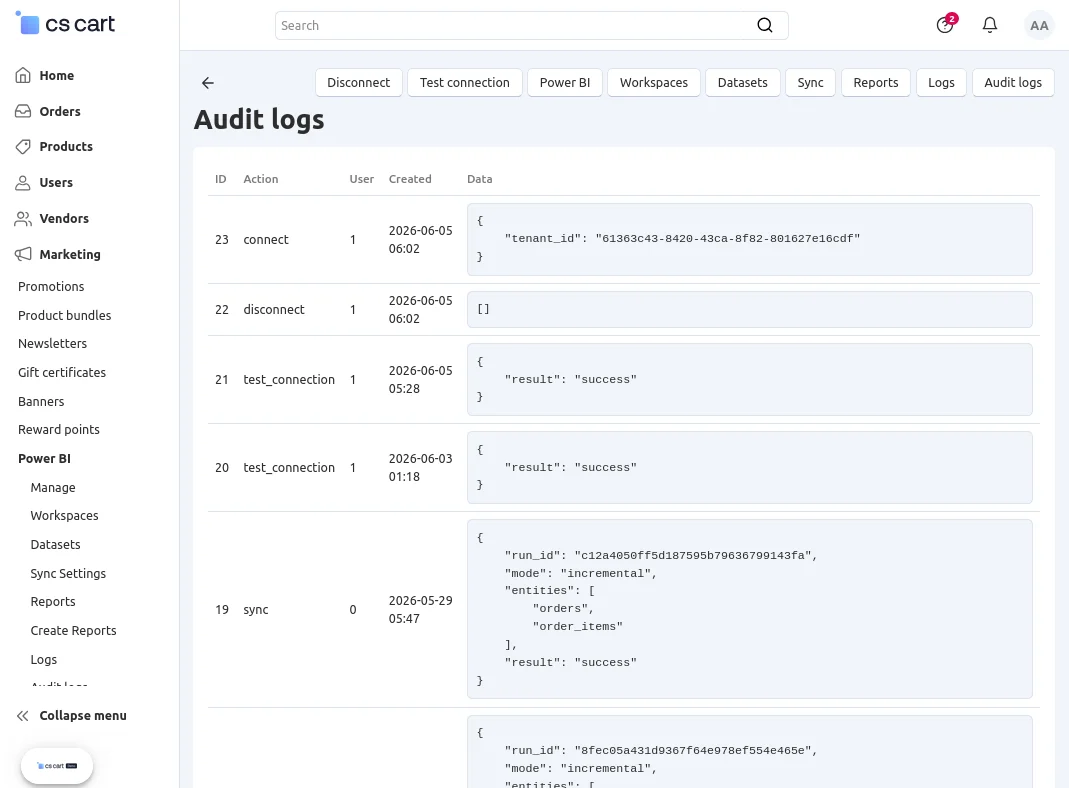Open Manage under Power BI
This screenshot has width=1069, height=788.
pyautogui.click(x=53, y=487)
